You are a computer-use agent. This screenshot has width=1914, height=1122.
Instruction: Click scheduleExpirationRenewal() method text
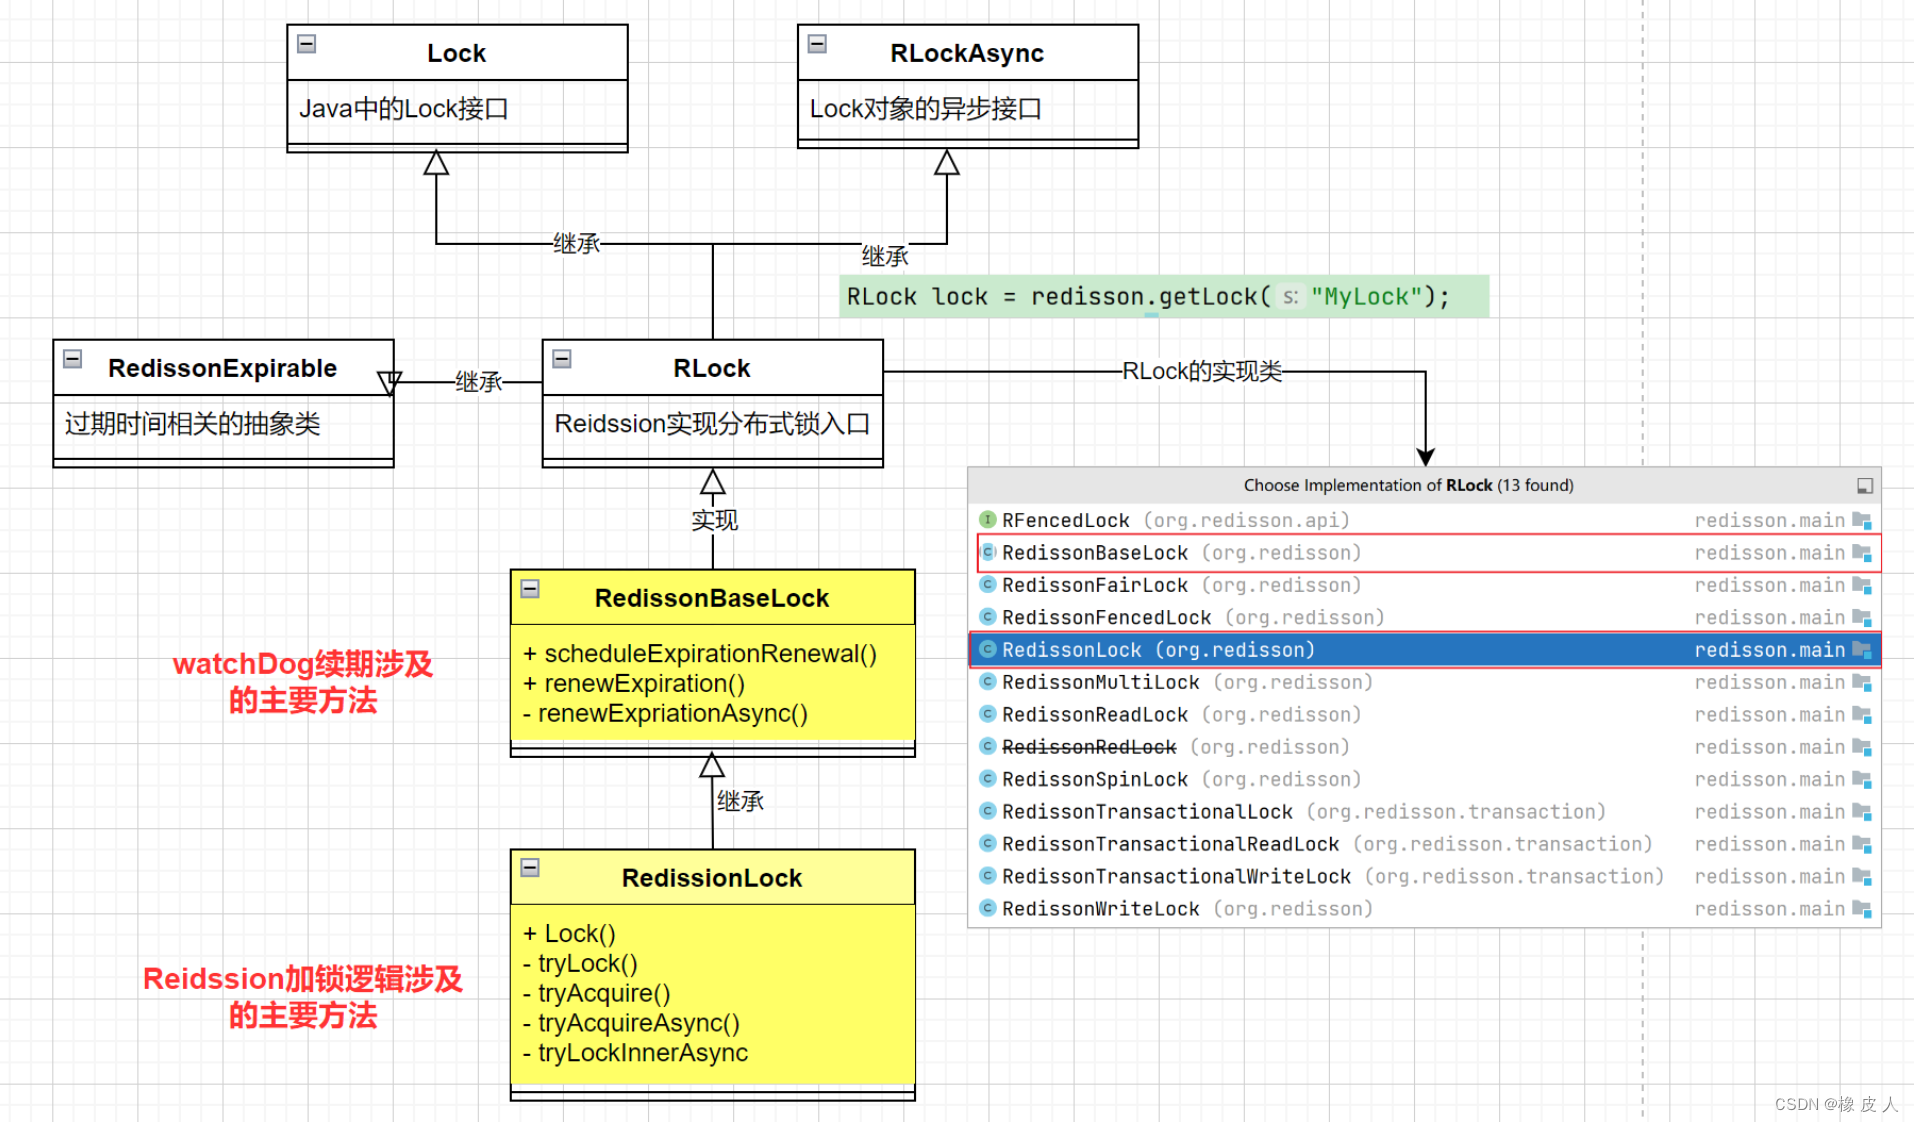coord(700,653)
